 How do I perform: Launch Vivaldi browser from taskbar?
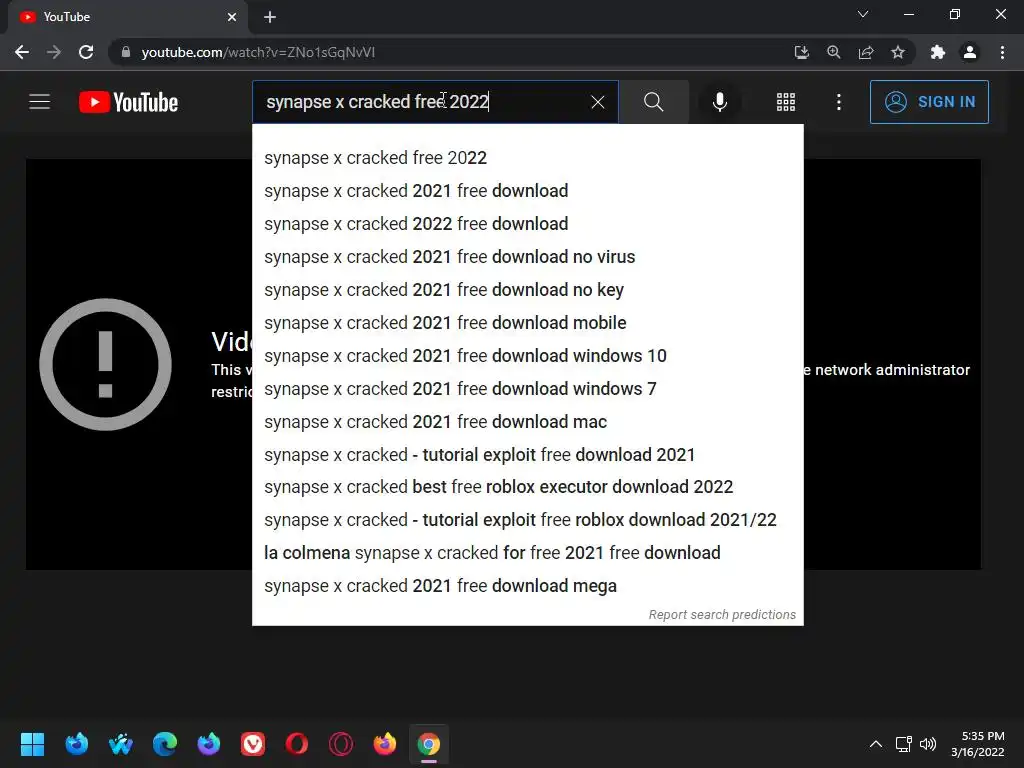click(253, 744)
